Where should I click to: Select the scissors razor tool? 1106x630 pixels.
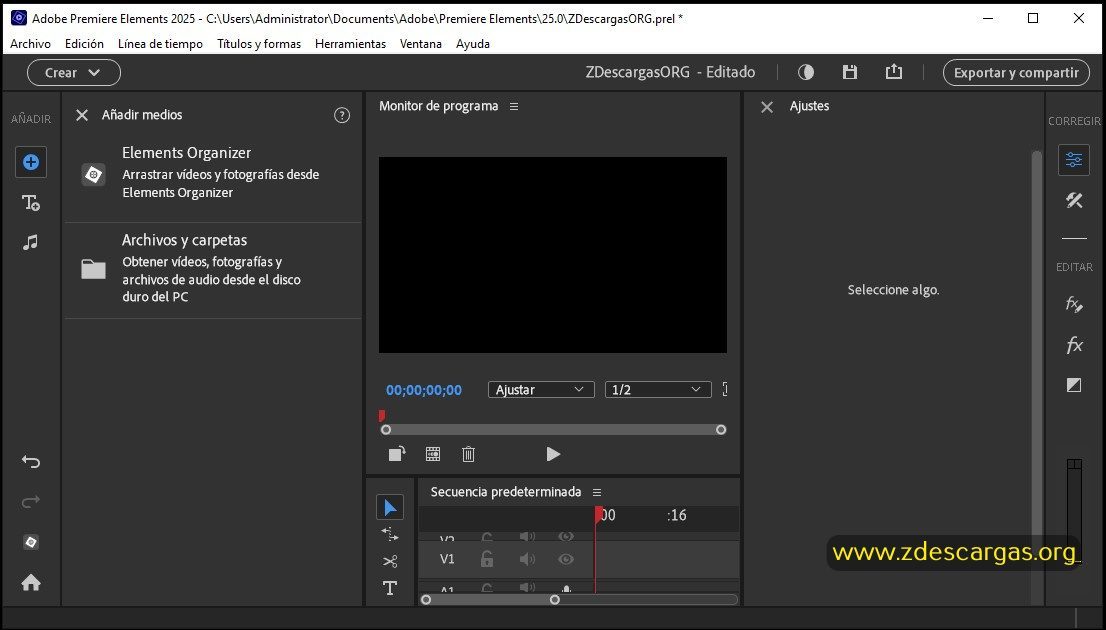point(390,562)
